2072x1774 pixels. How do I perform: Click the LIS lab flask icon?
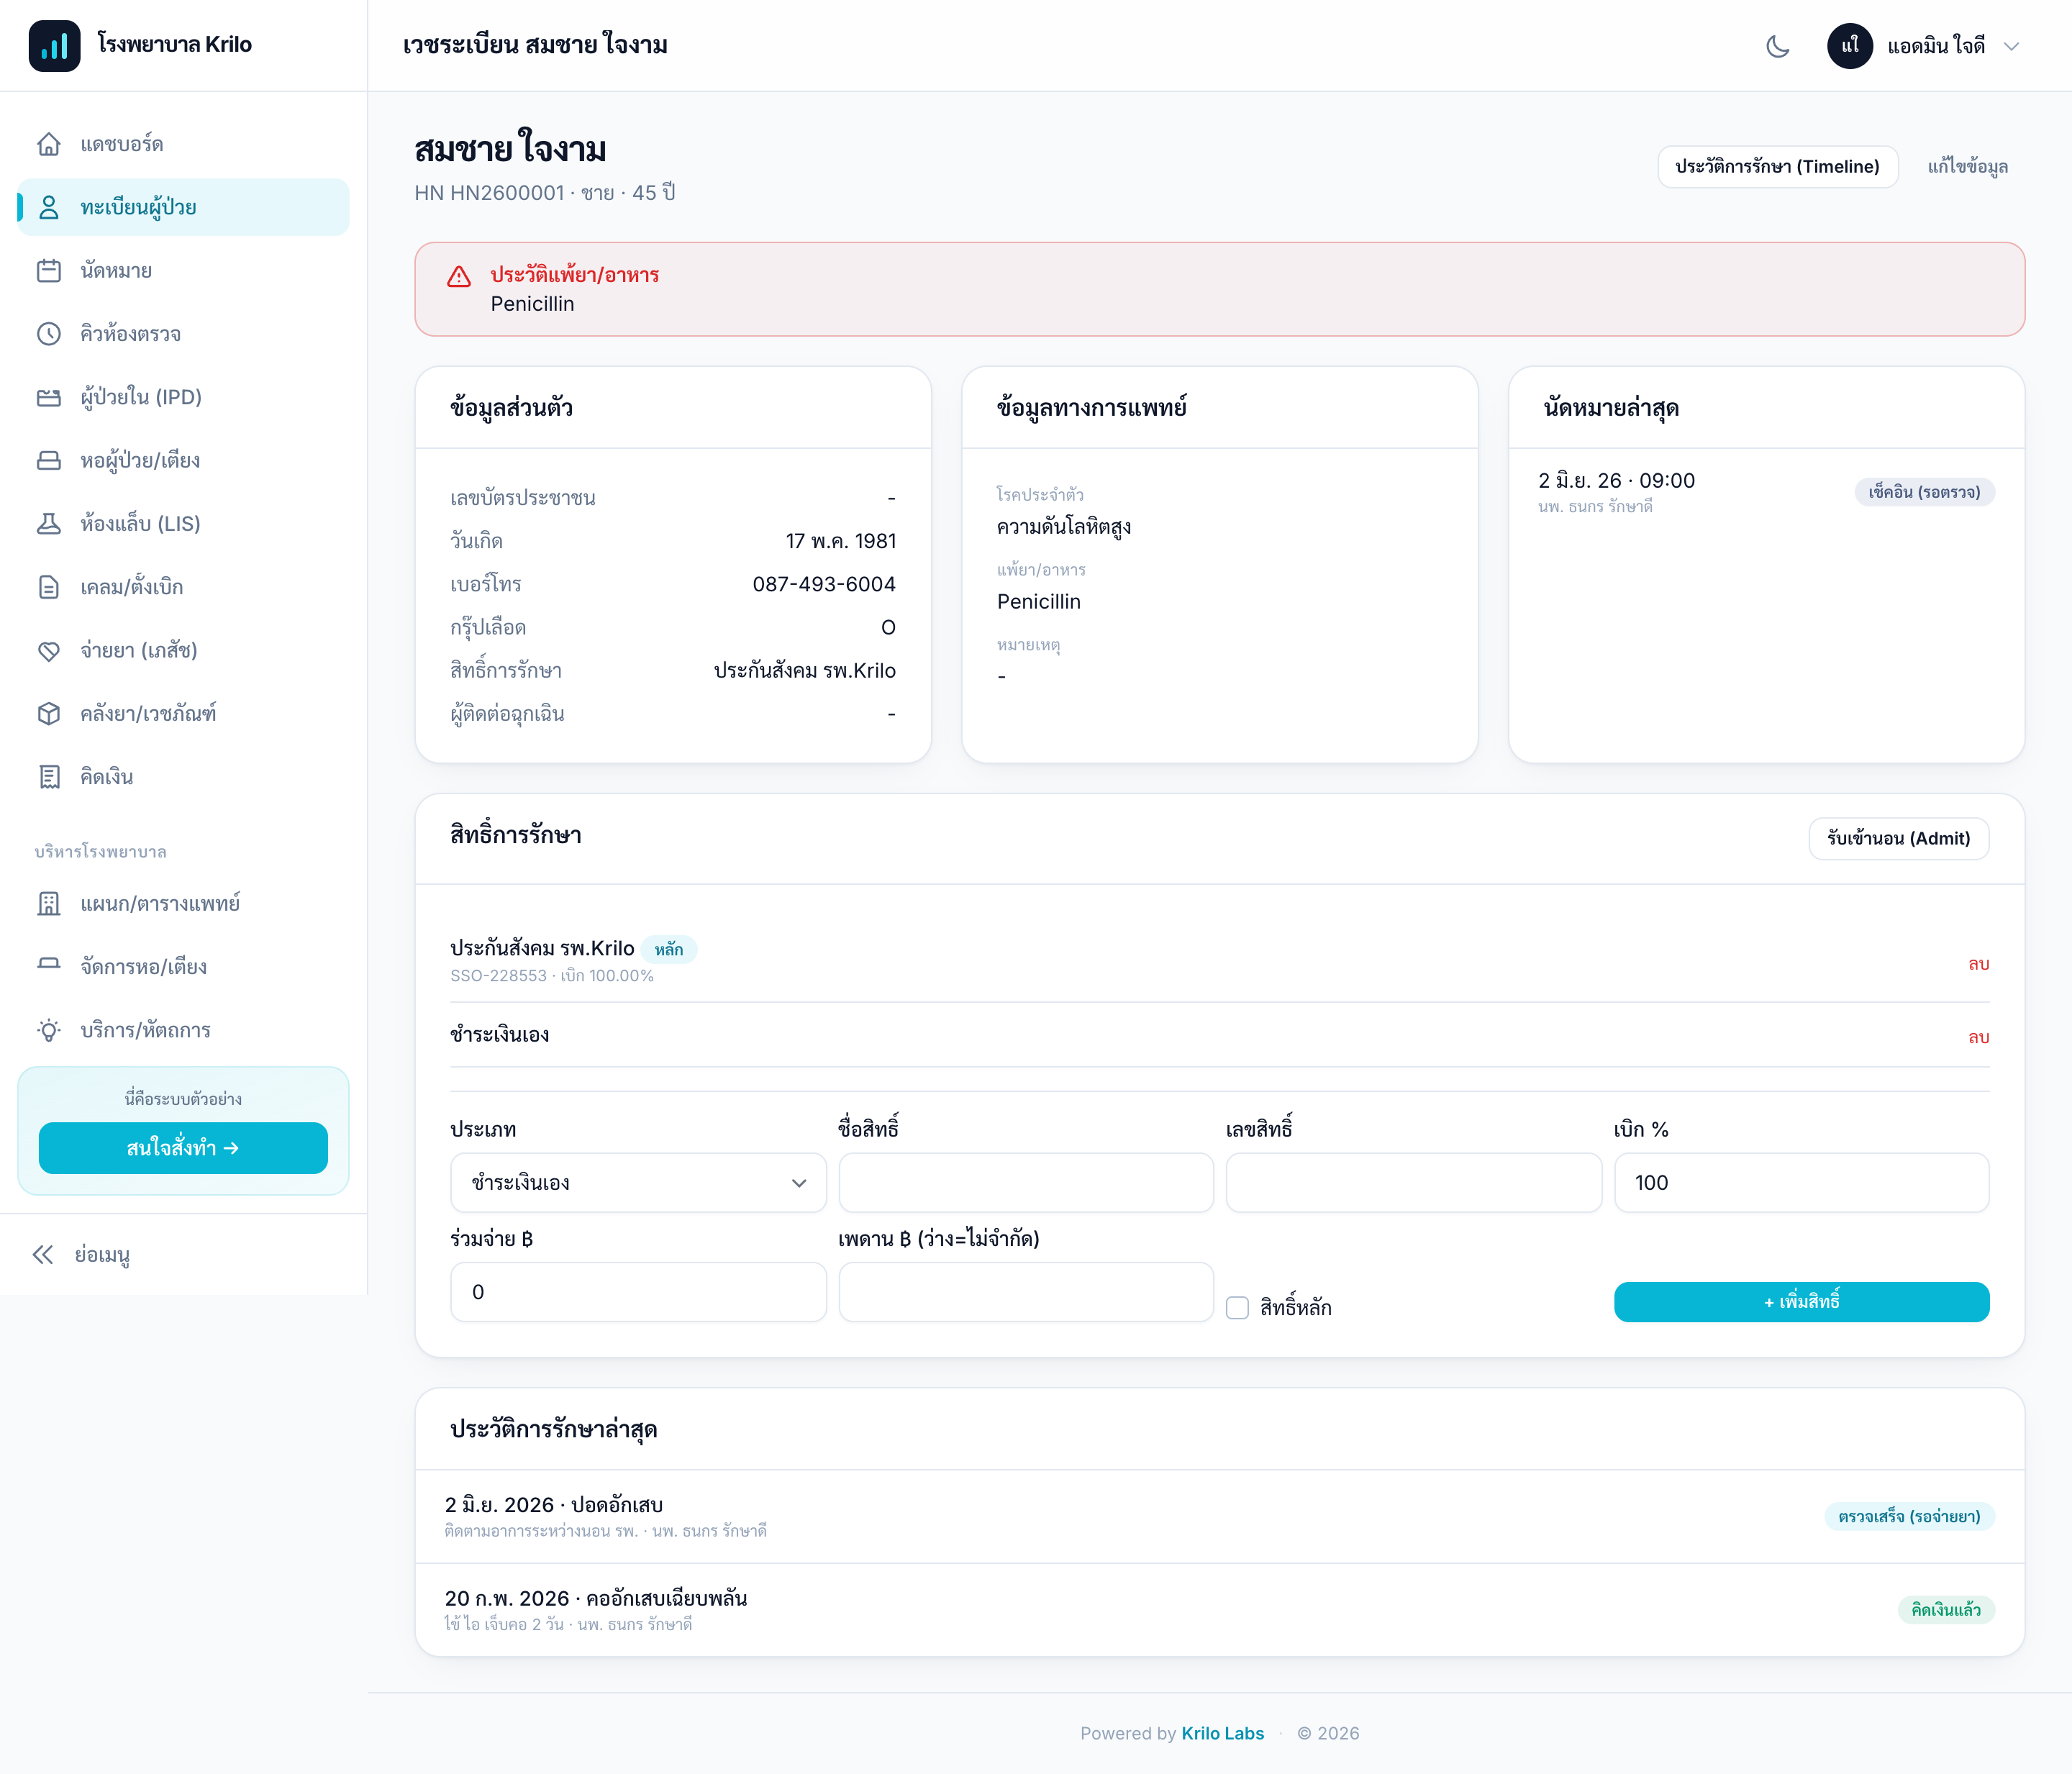(x=49, y=524)
